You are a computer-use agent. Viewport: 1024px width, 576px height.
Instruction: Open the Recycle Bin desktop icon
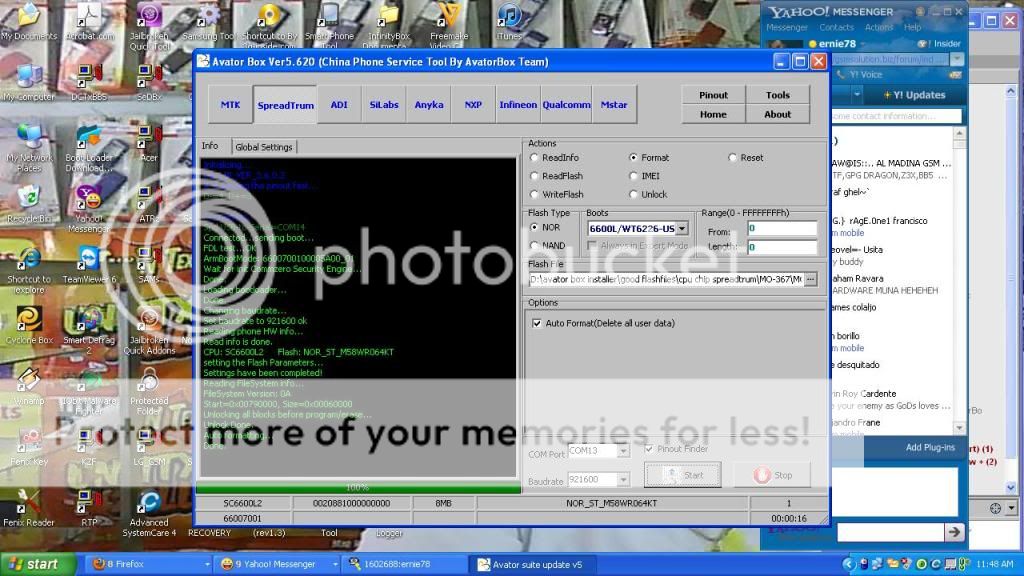[29, 197]
